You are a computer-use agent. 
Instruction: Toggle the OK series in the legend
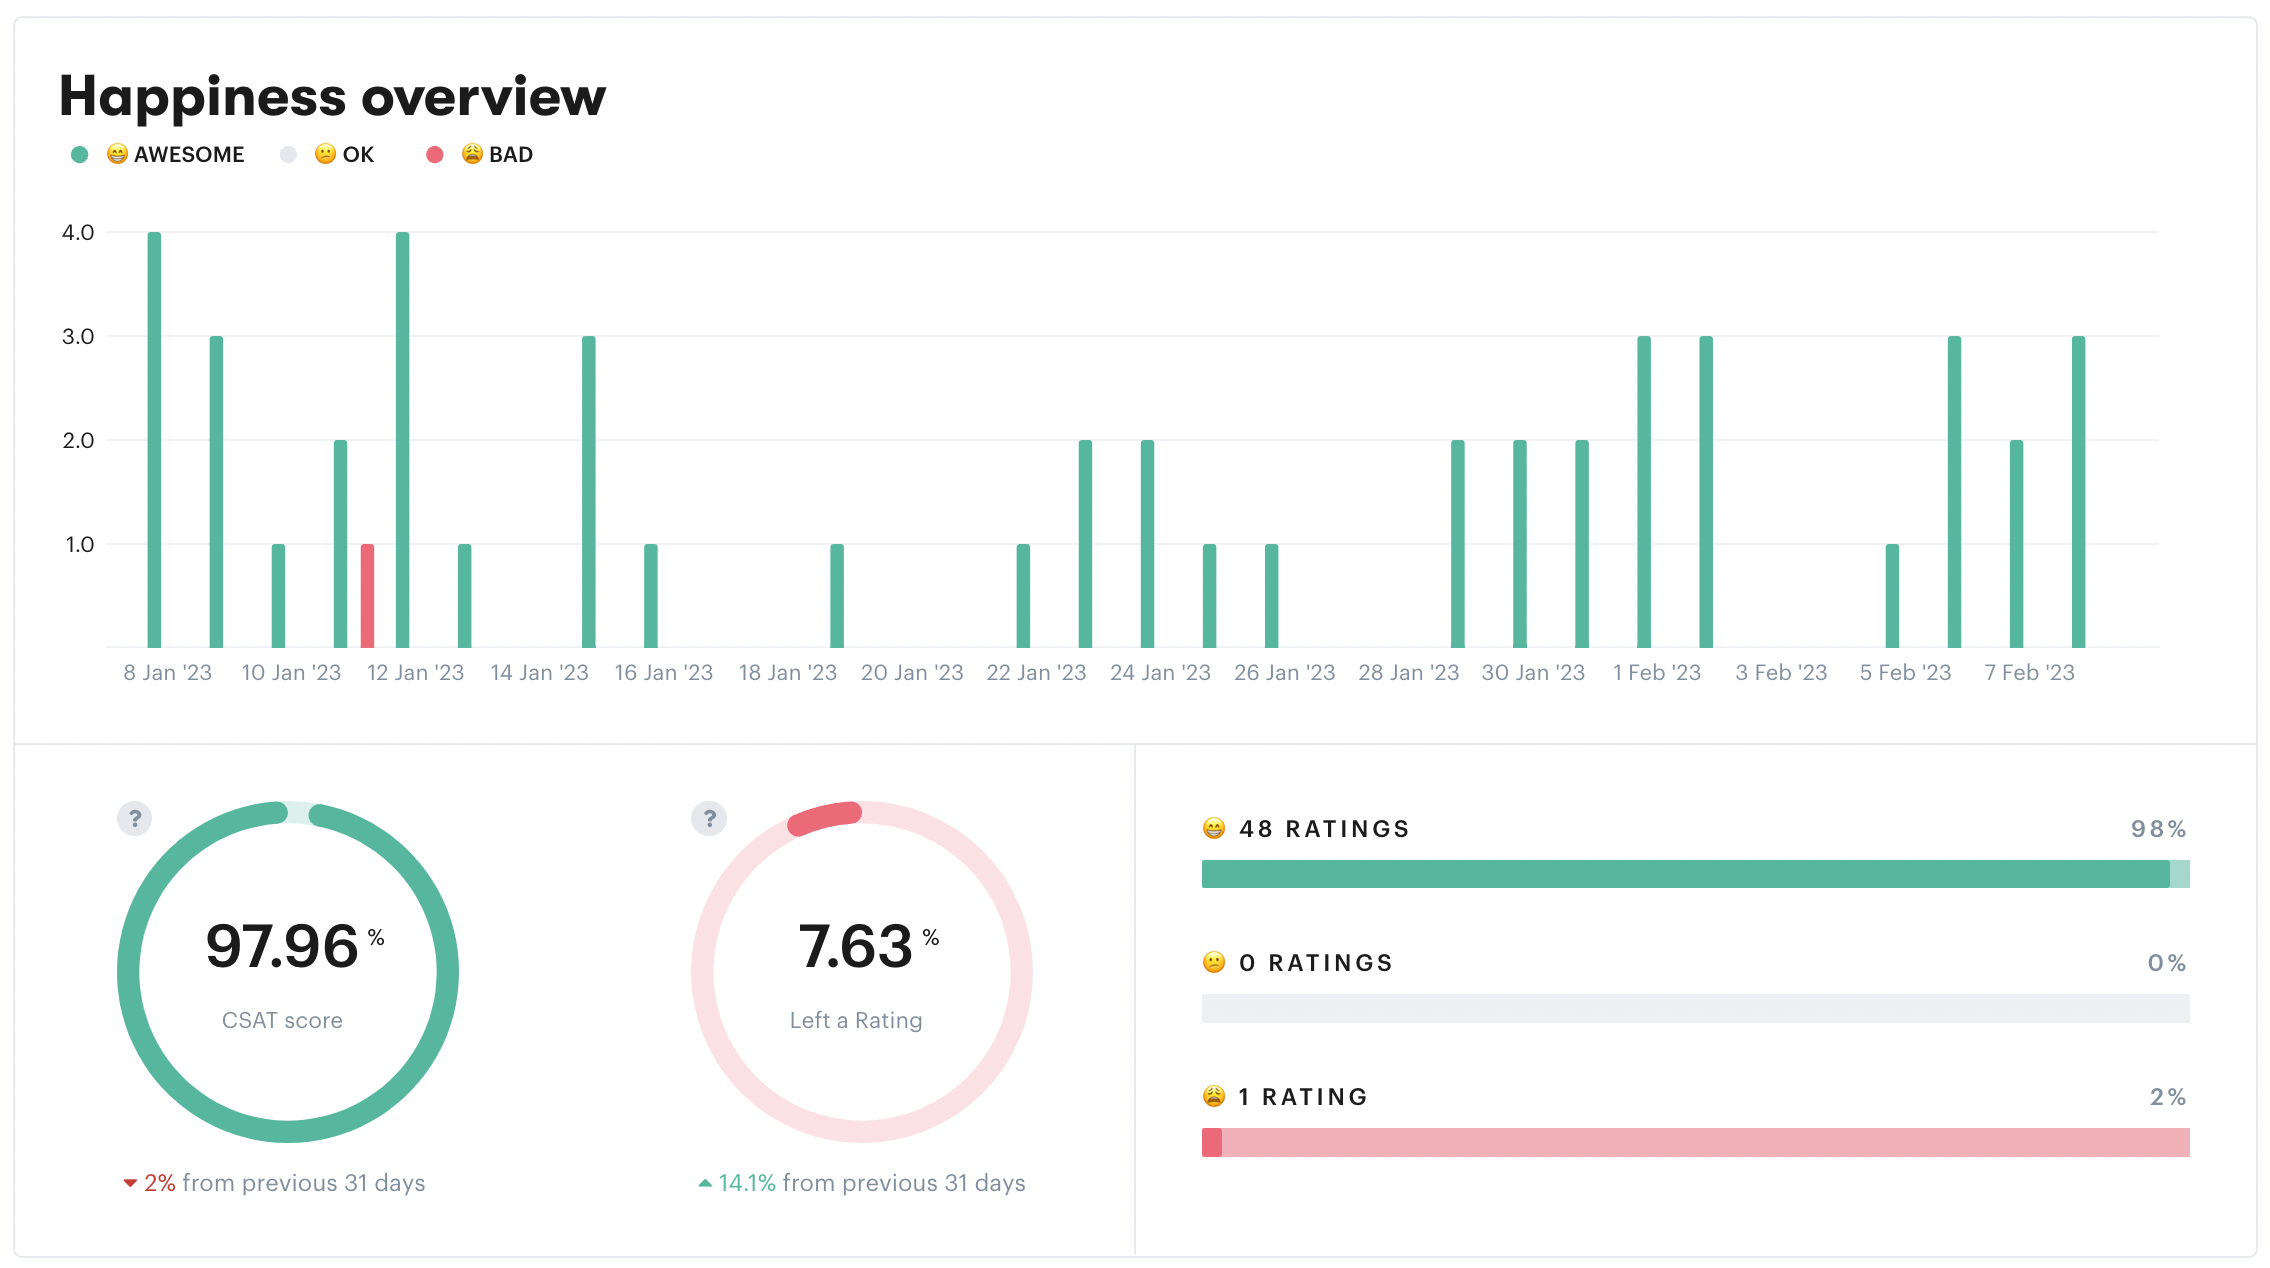coord(357,155)
